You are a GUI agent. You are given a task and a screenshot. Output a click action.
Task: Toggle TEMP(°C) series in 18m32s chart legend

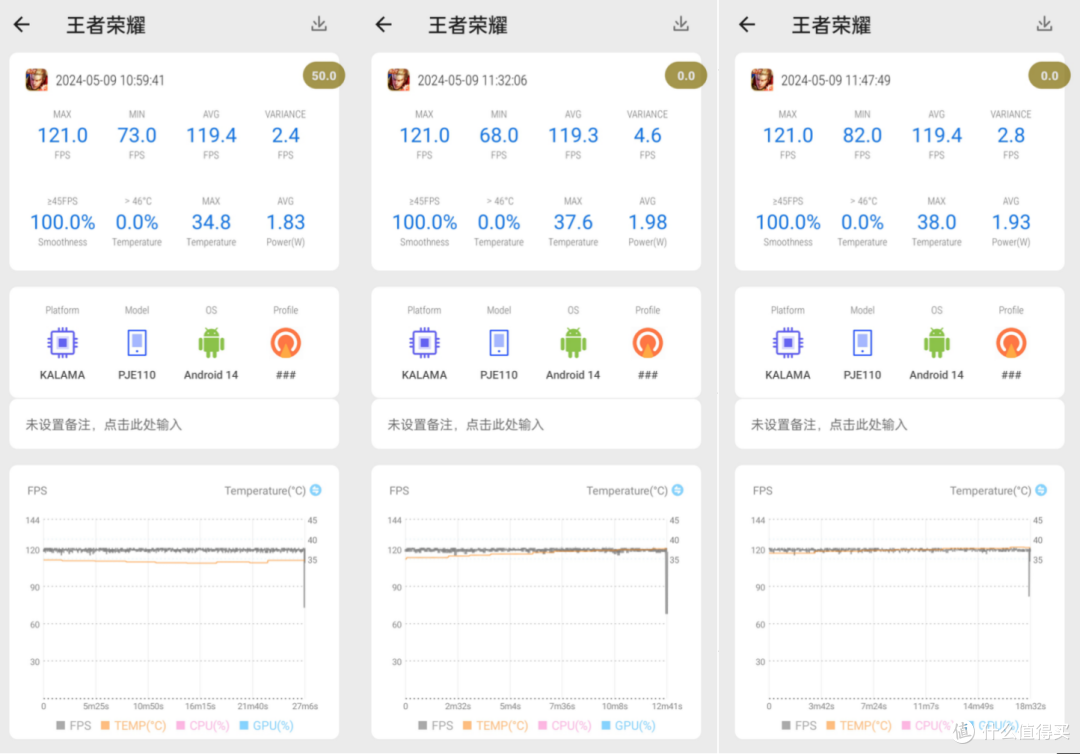(x=859, y=726)
